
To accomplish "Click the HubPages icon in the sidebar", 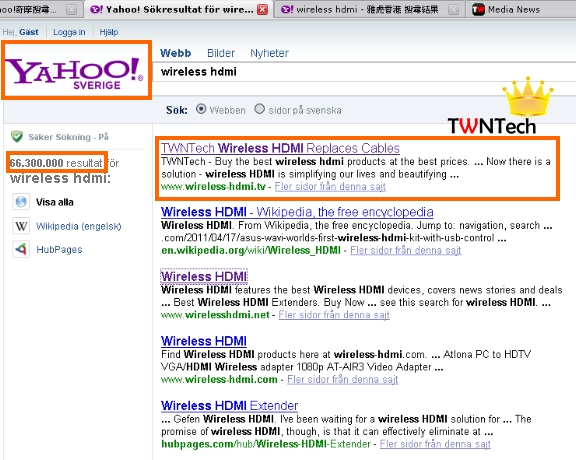I will pos(21,249).
